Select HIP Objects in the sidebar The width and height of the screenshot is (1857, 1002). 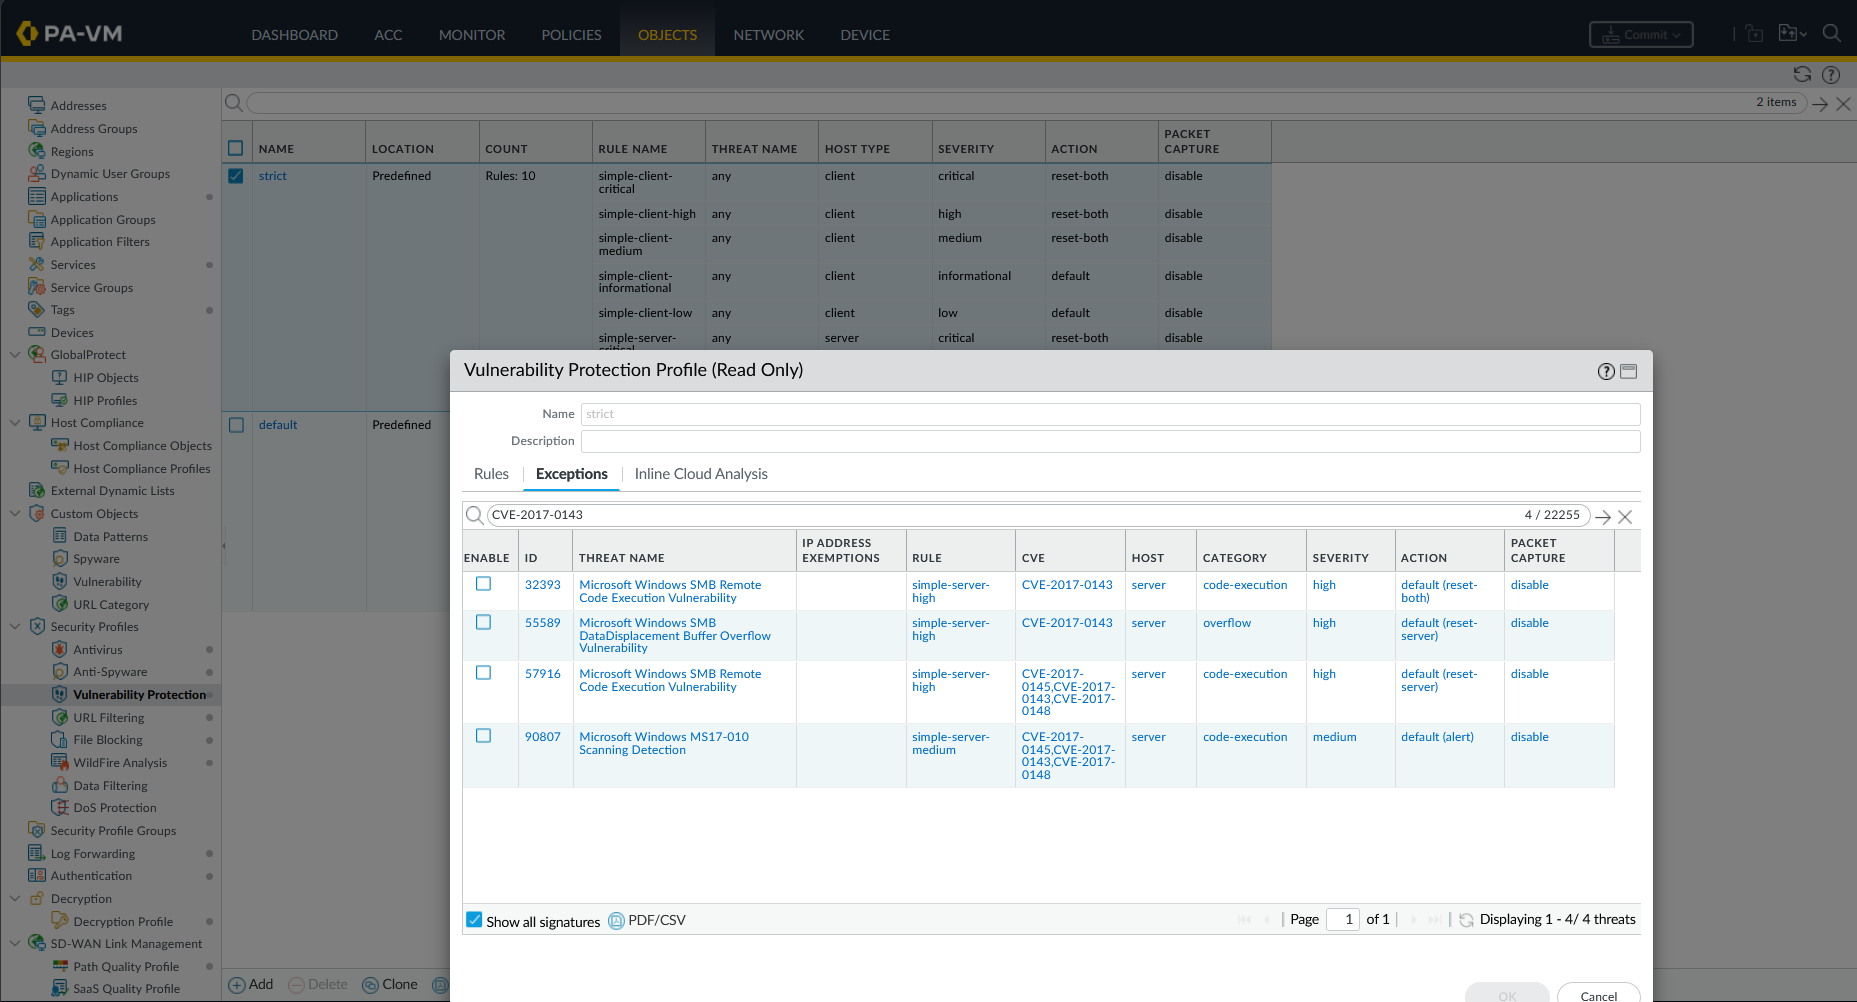coord(106,378)
